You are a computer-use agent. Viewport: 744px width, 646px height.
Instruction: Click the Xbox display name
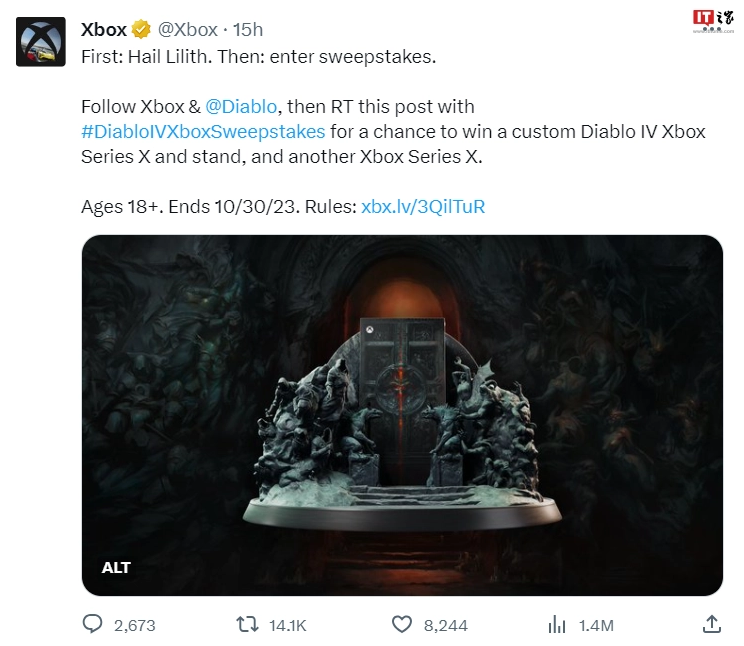104,30
